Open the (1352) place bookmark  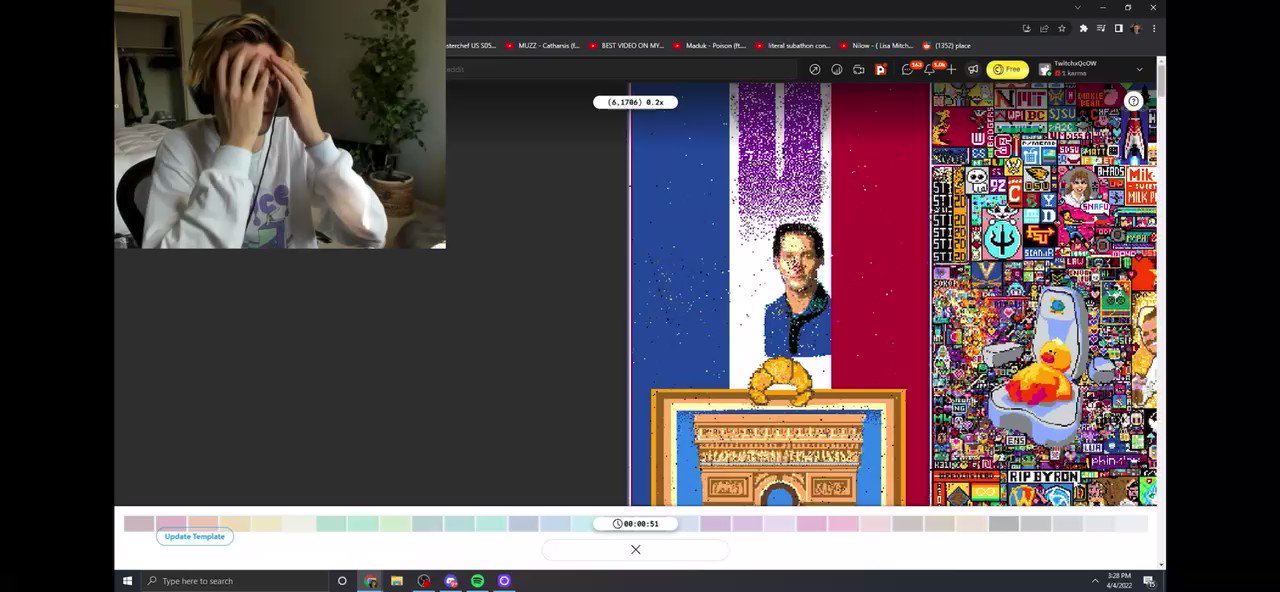point(946,45)
